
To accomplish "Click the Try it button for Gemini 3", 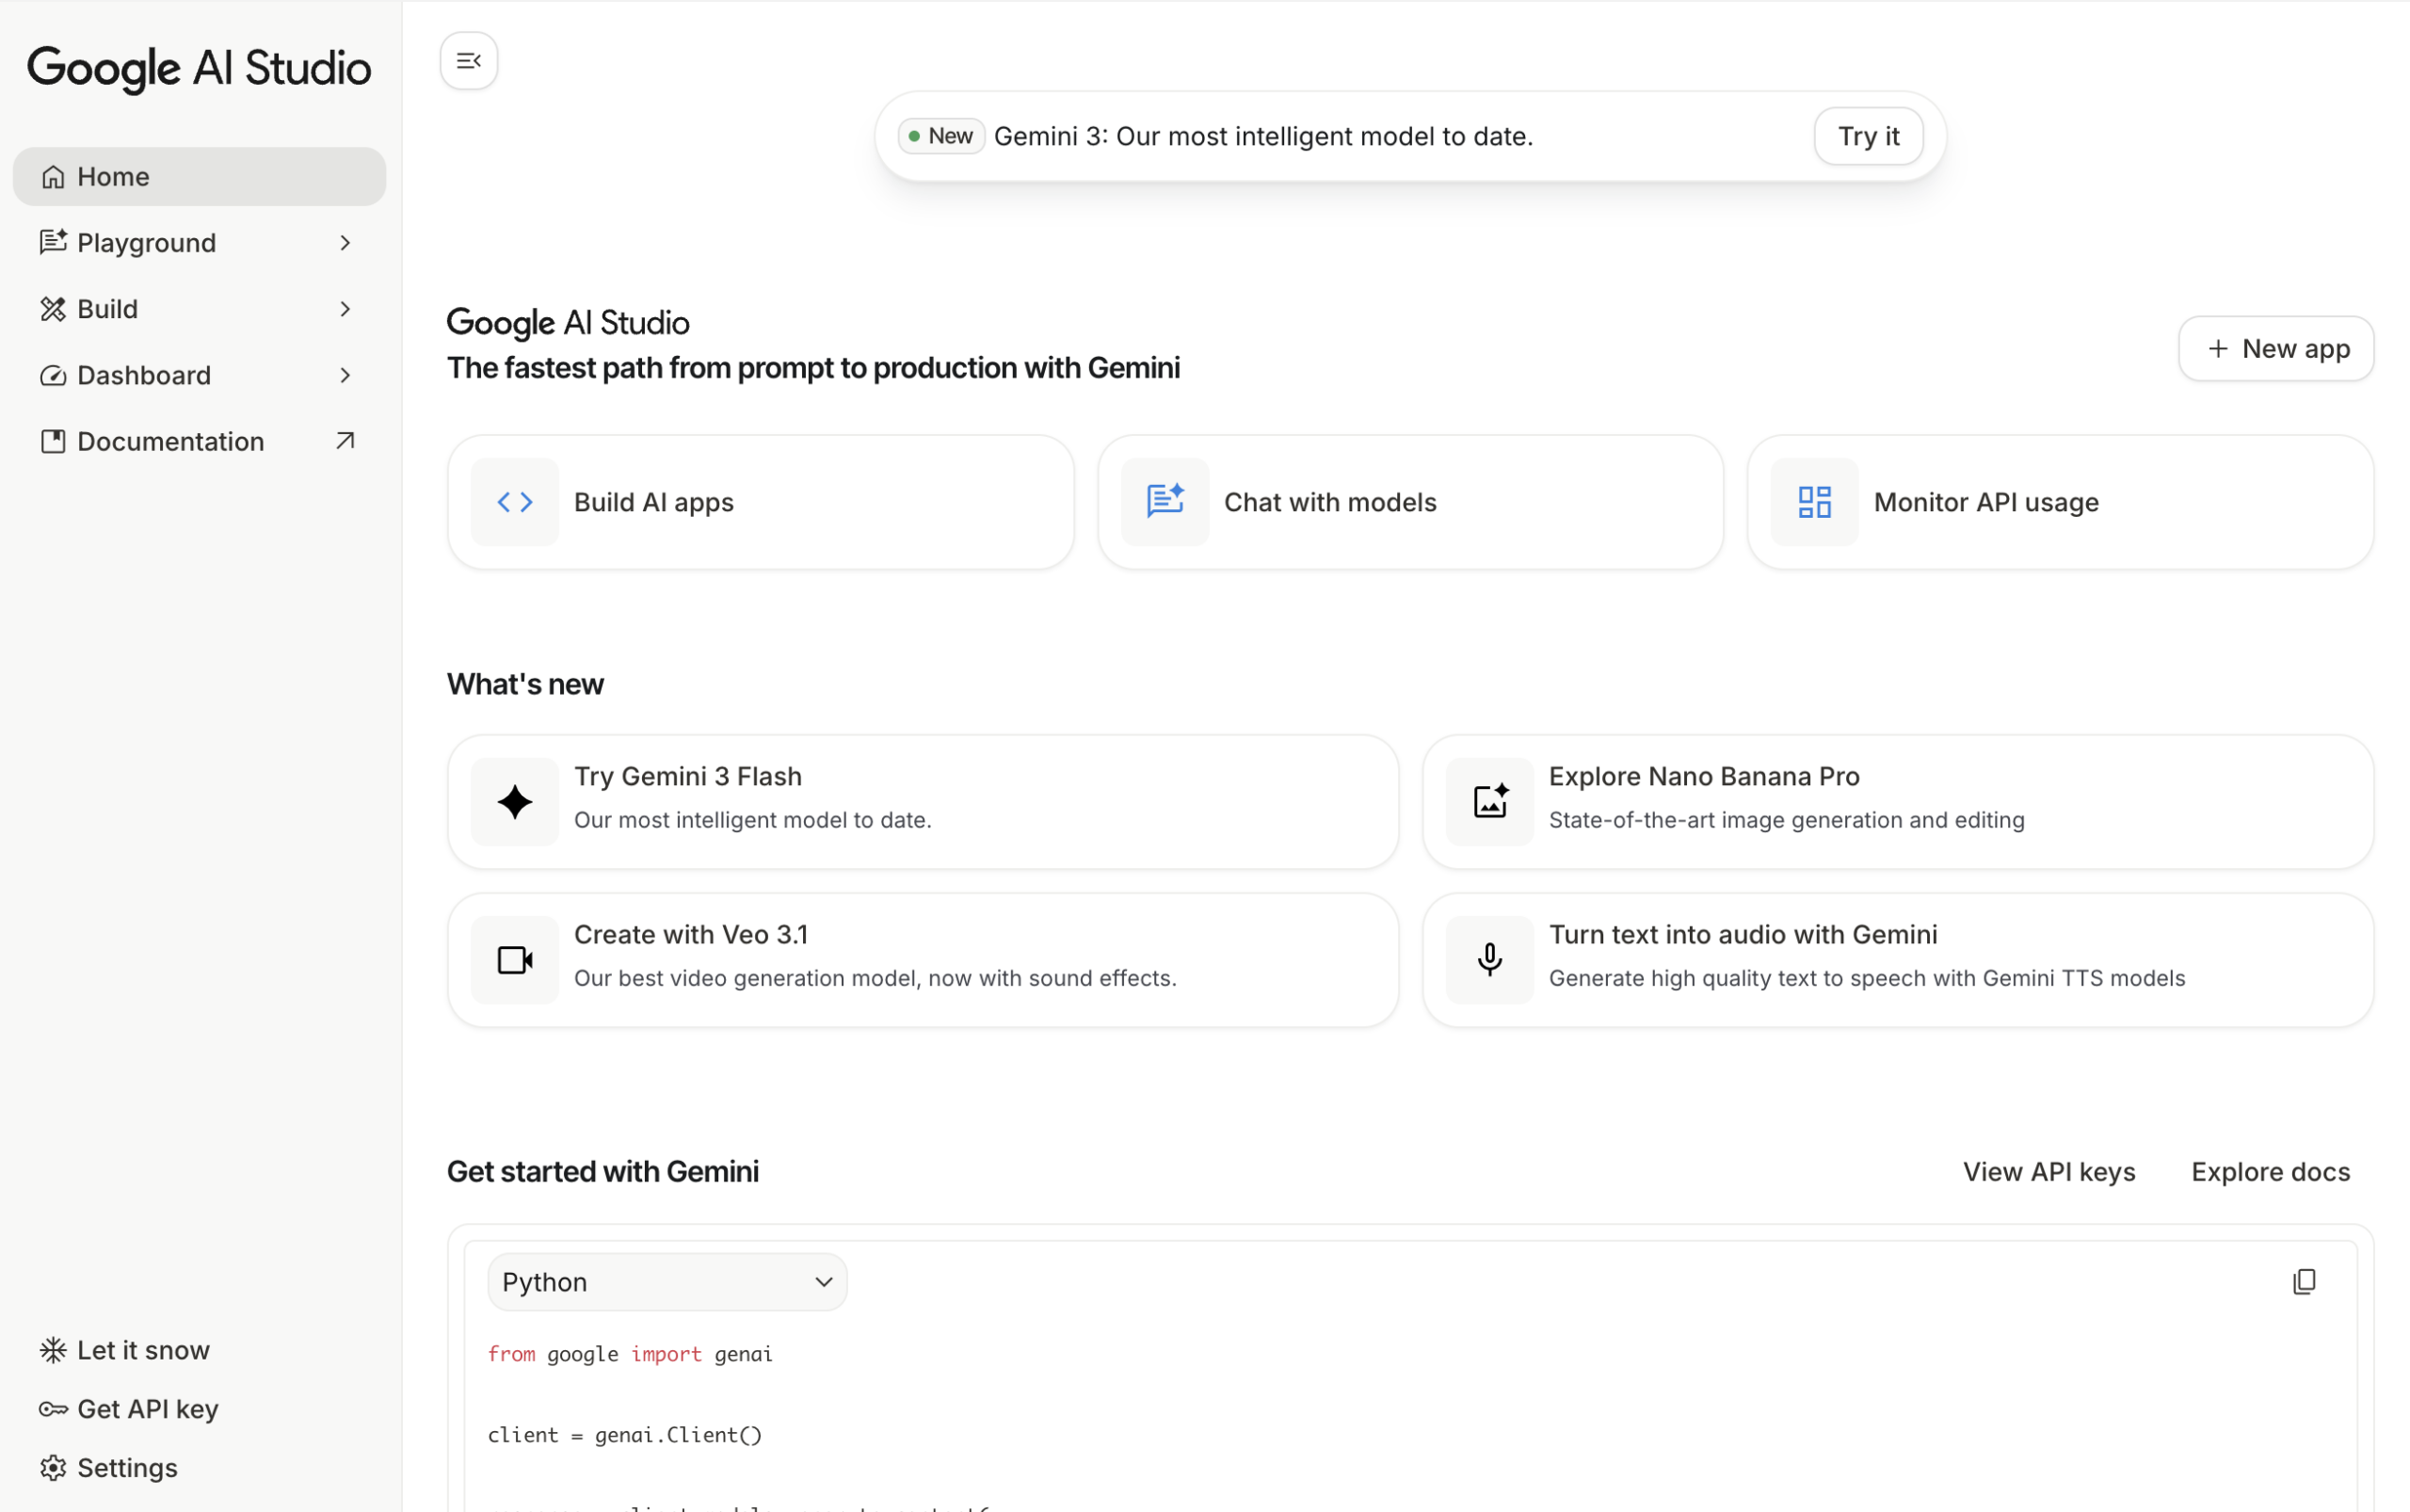I will tap(1868, 135).
